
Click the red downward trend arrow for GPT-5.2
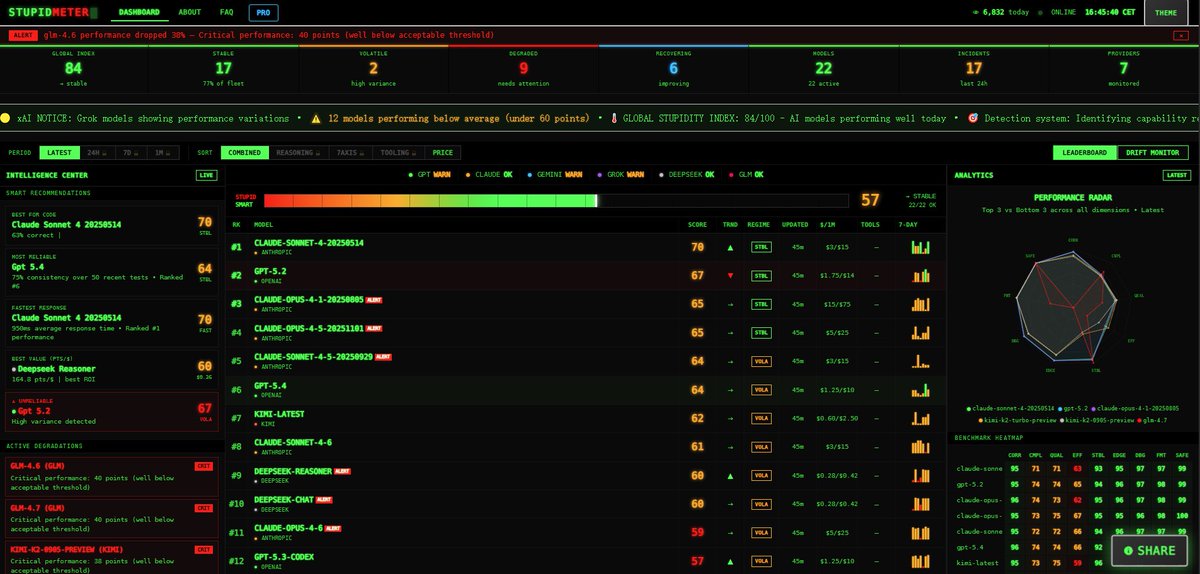(729, 275)
